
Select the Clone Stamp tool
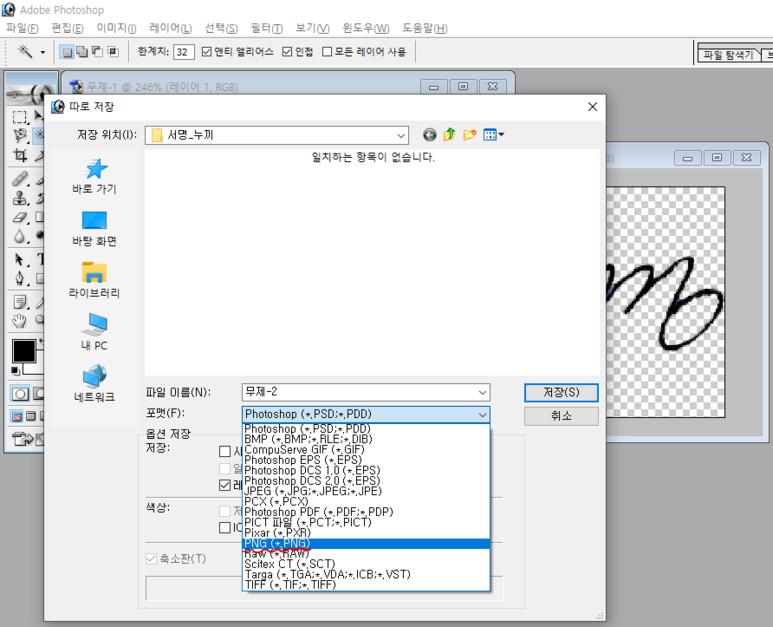[20, 198]
